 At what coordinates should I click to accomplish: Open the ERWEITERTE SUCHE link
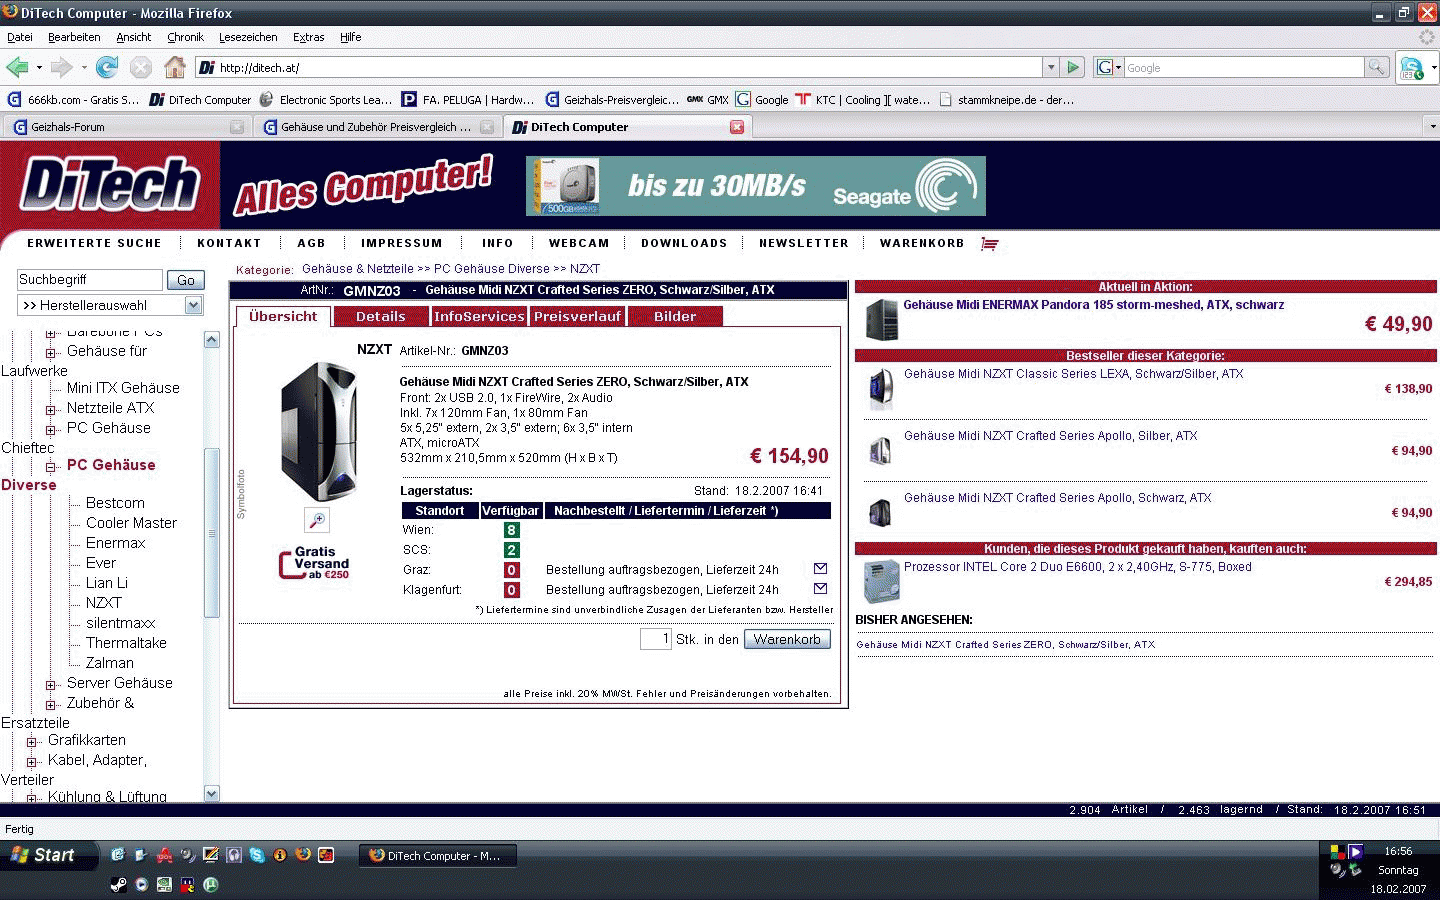point(94,243)
